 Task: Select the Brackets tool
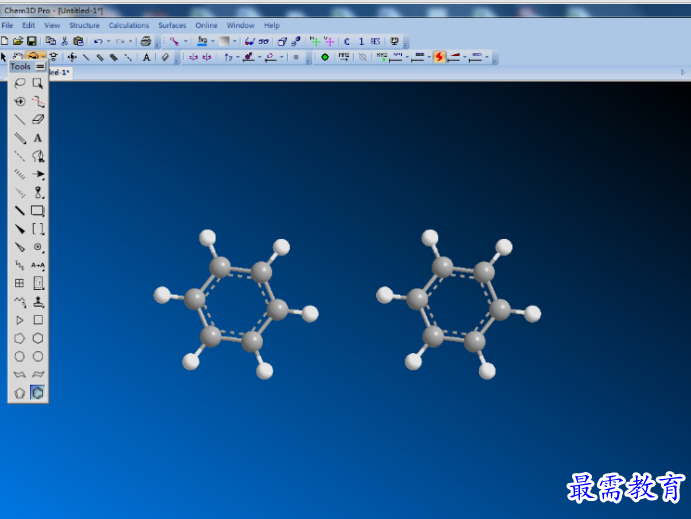coord(38,229)
